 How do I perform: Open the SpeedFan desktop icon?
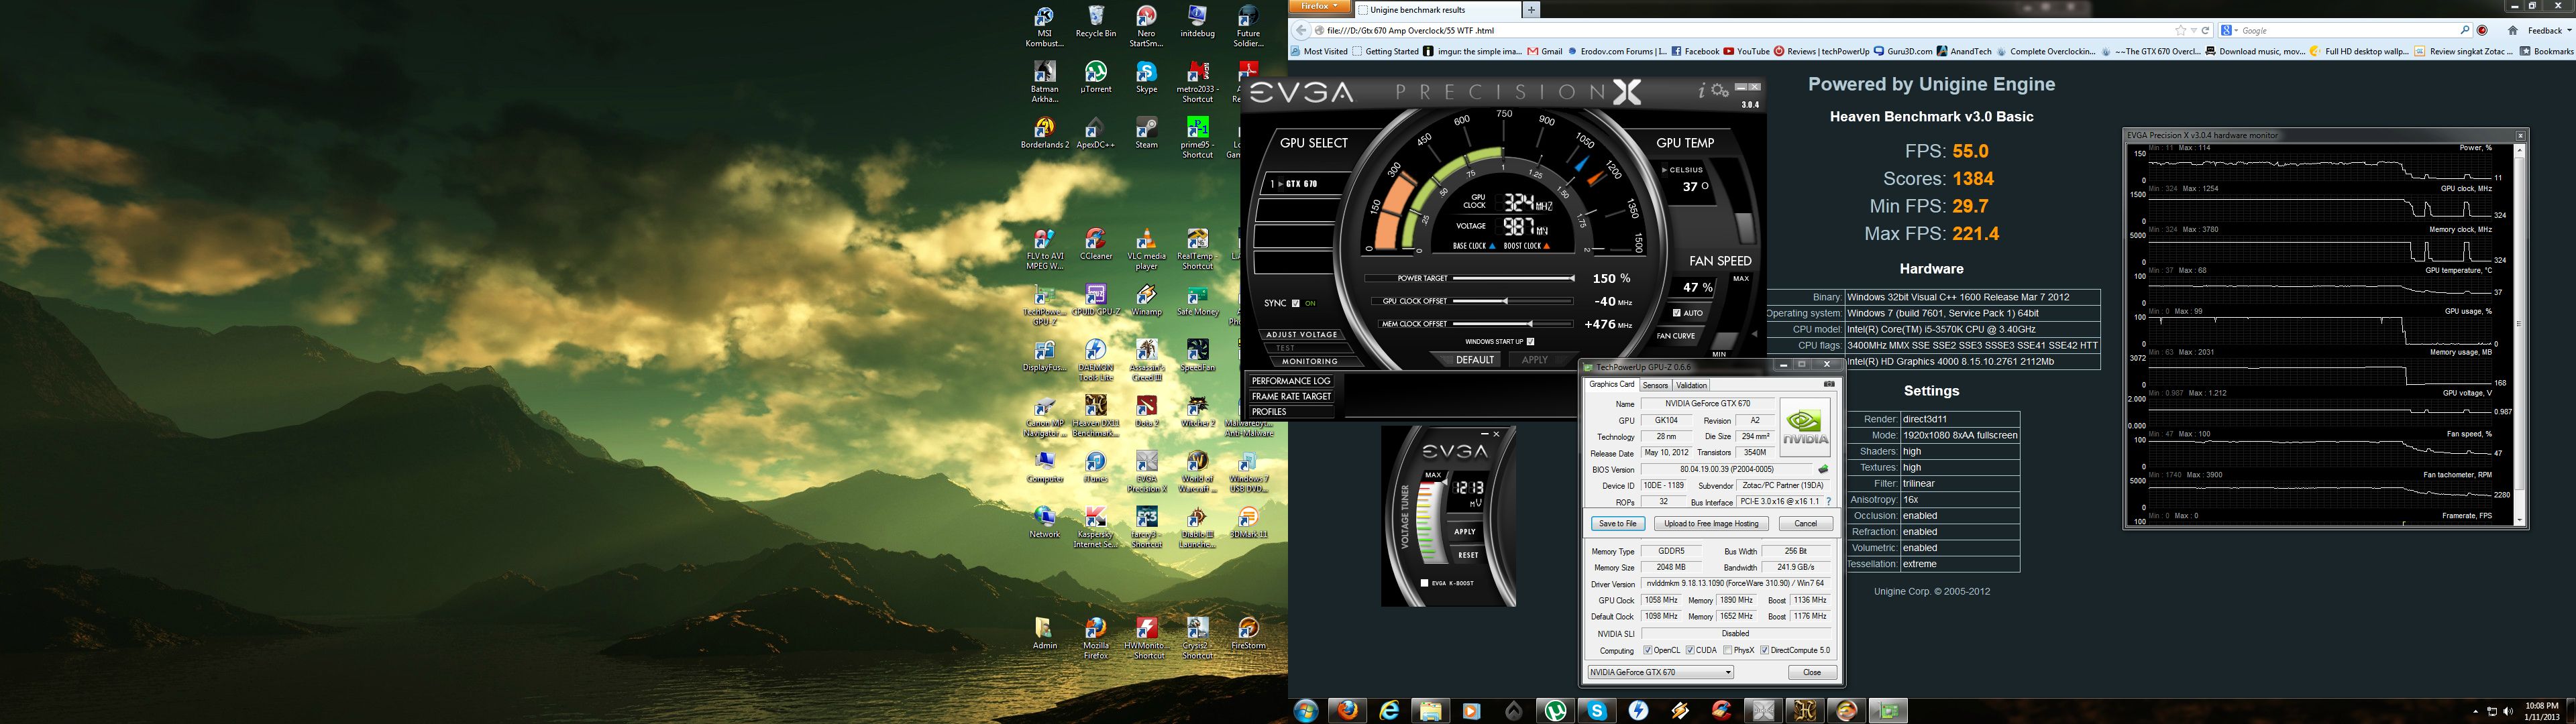1197,356
